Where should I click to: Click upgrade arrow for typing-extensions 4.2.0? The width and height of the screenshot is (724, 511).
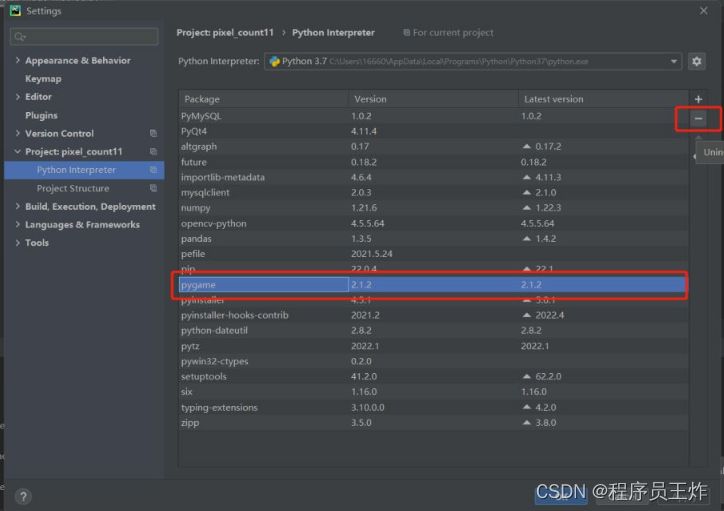click(x=526, y=407)
